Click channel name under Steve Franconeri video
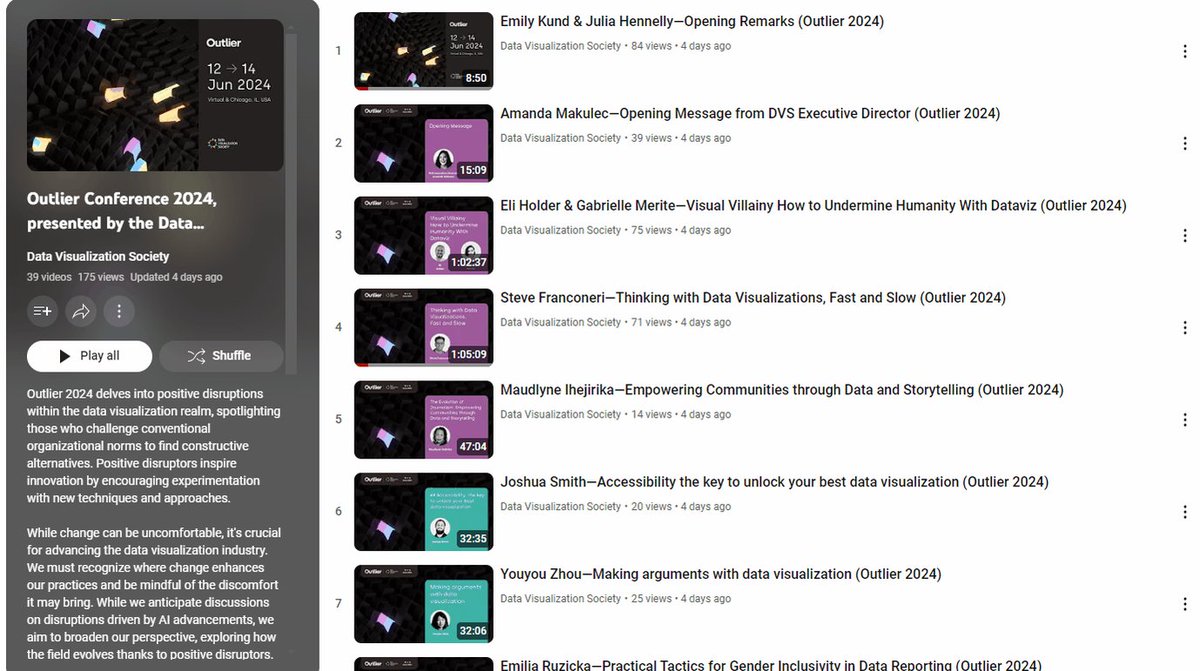 point(561,322)
